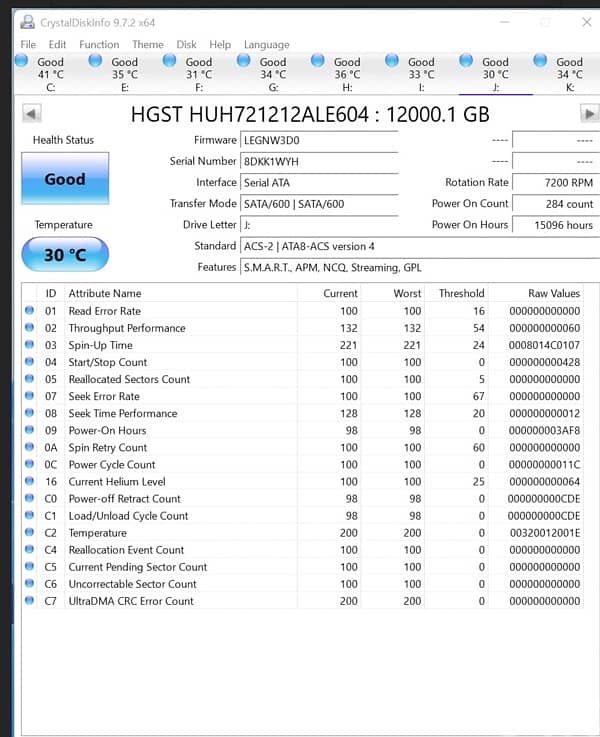600x737 pixels.
Task: Select disk E: status icon
Action: [x=95, y=60]
